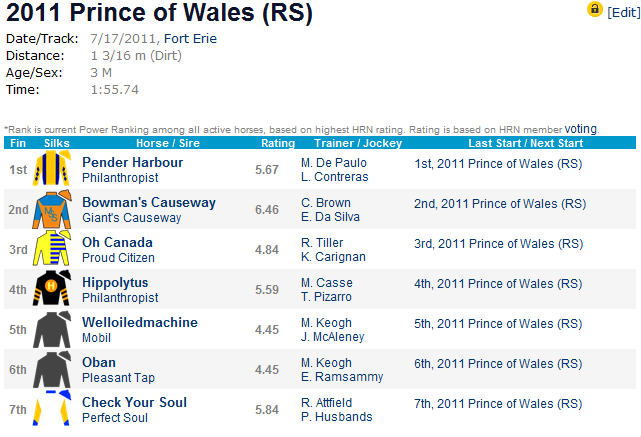Open trainer R. Attfield link

(x=326, y=403)
